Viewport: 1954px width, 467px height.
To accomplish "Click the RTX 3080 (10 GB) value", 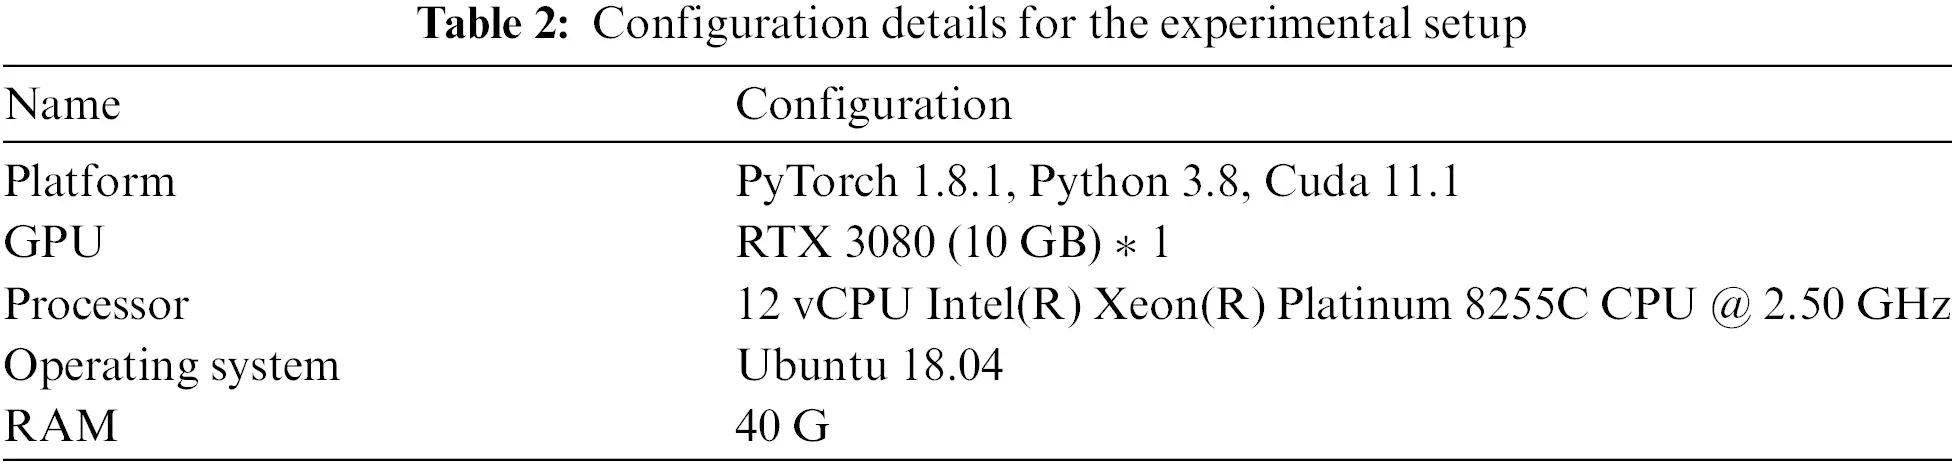I will 918,244.
